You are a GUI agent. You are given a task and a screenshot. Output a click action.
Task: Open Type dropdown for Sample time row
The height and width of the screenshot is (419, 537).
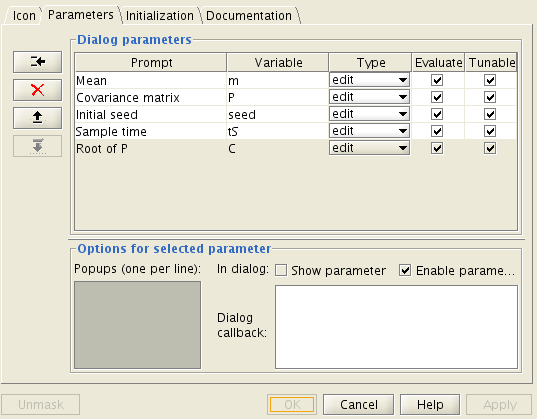369,131
